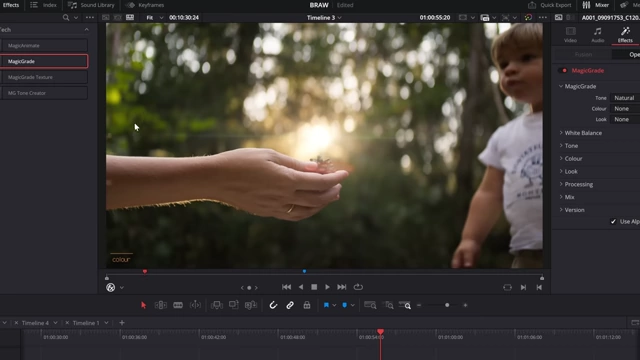This screenshot has width=640, height=360.
Task: Toggle timeline Snapping magnet icon
Action: (x=273, y=305)
